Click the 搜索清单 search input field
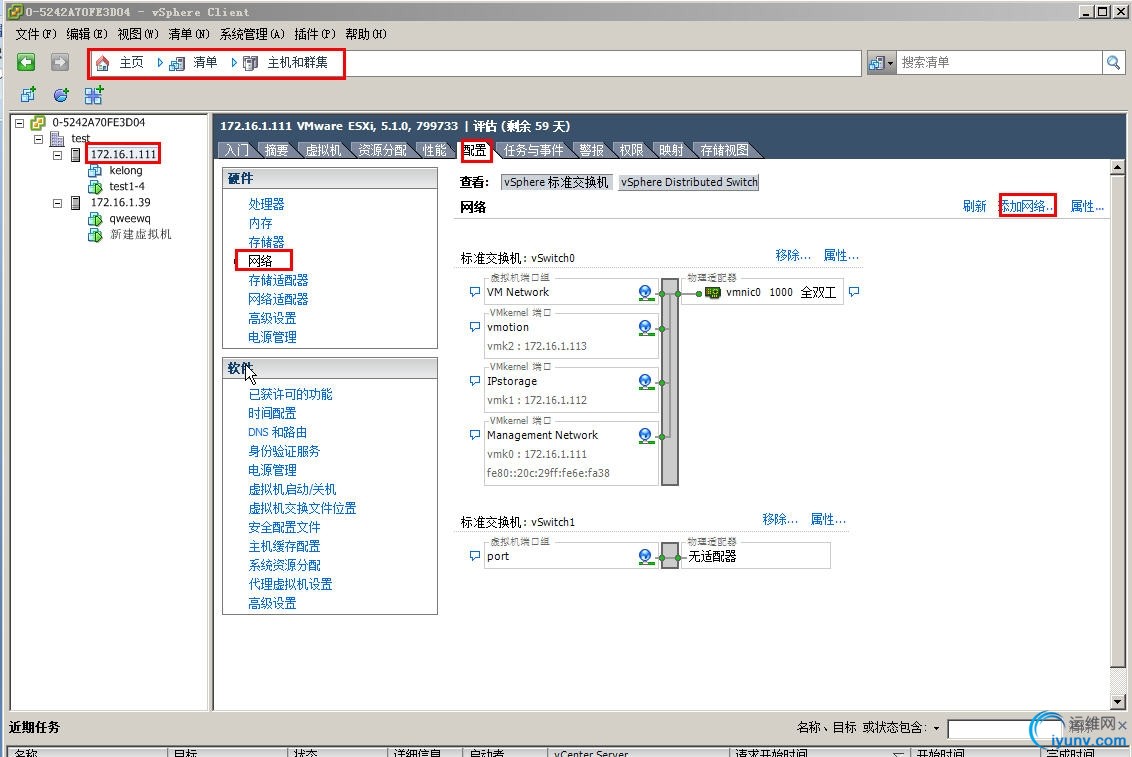This screenshot has width=1132, height=757. tap(999, 63)
